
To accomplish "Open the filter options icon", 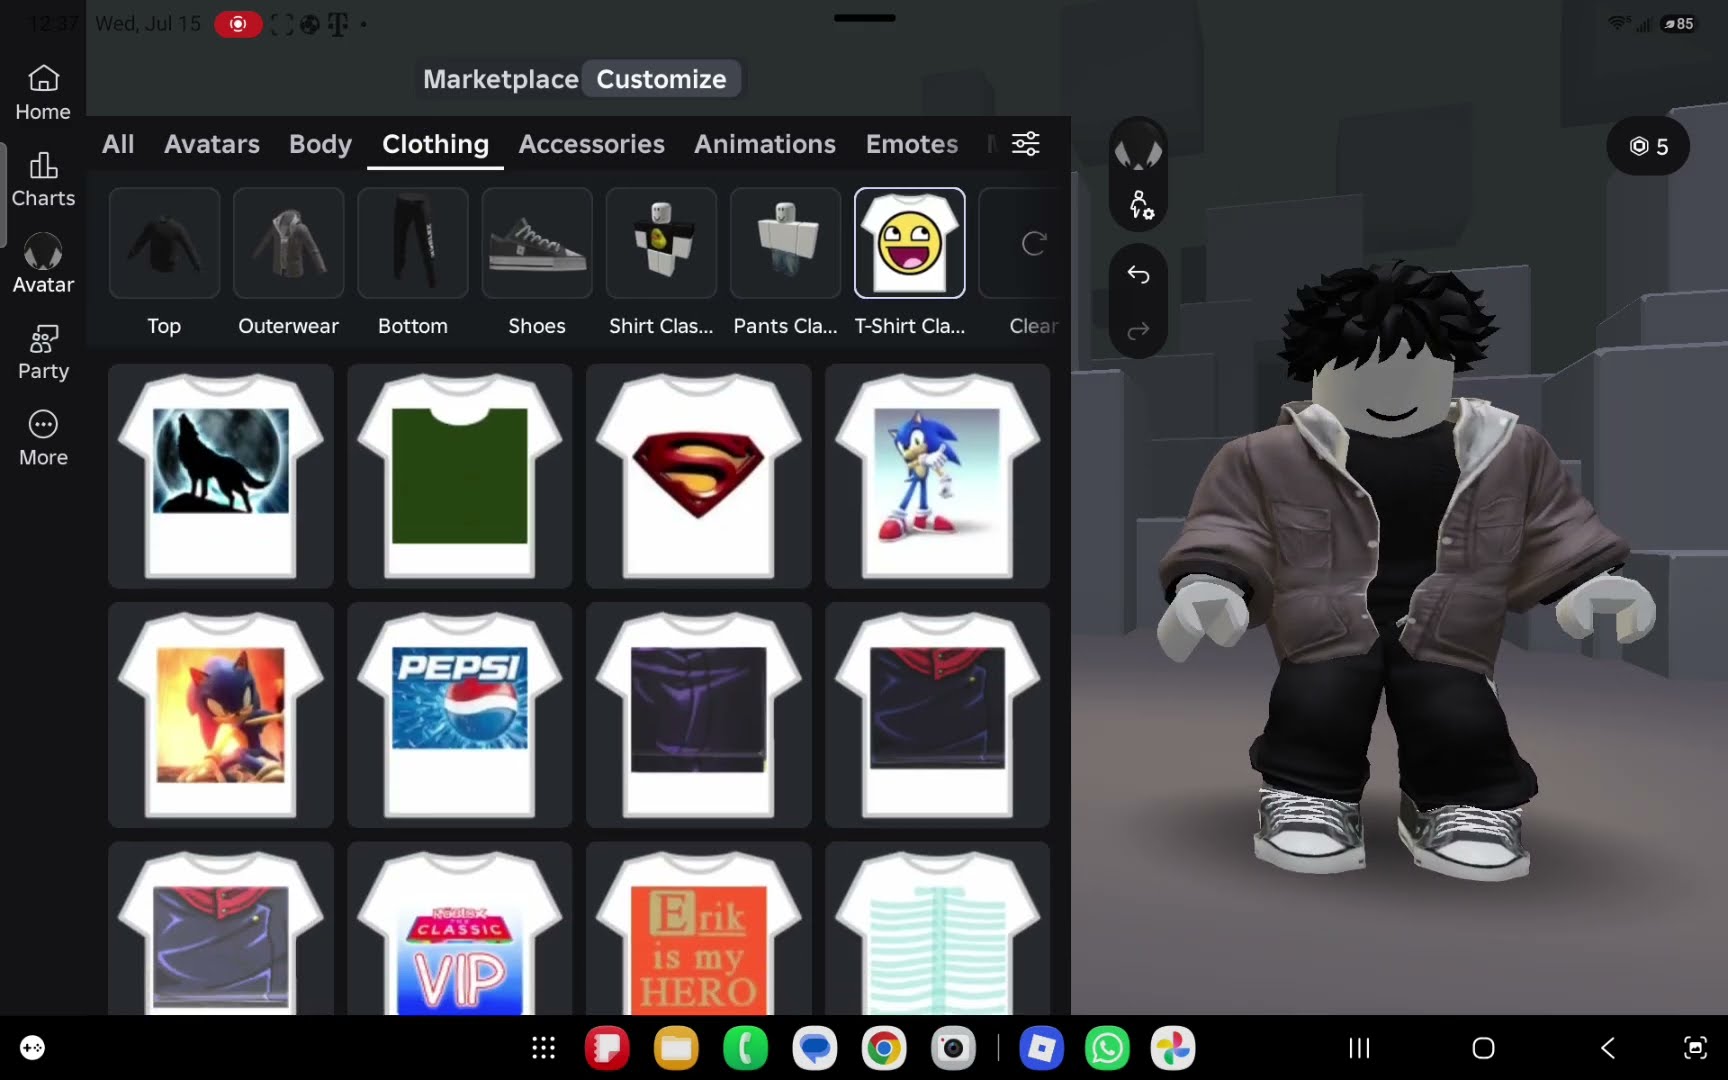I will pos(1025,144).
